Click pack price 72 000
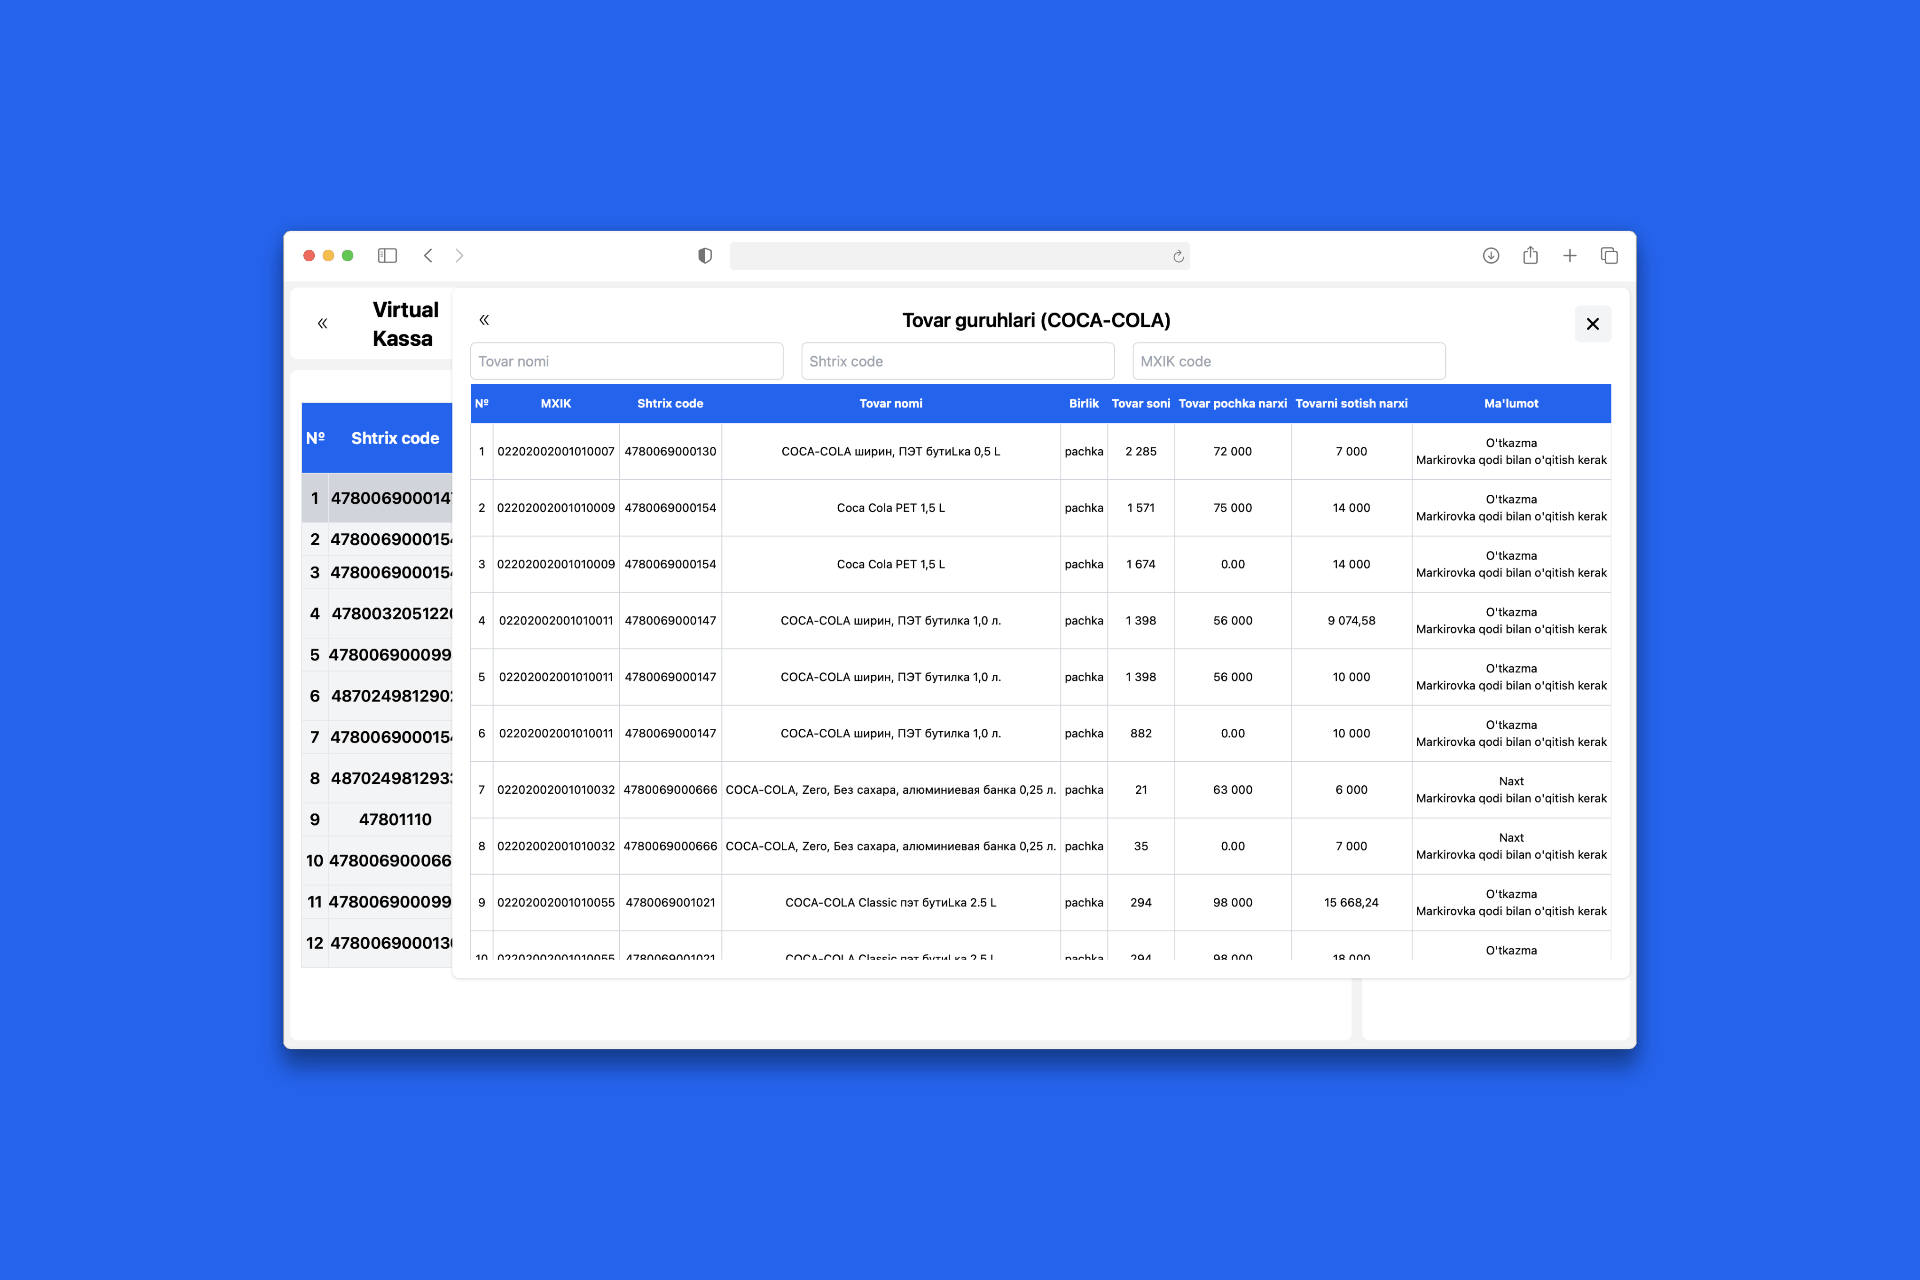The image size is (1920, 1280). coord(1233,452)
